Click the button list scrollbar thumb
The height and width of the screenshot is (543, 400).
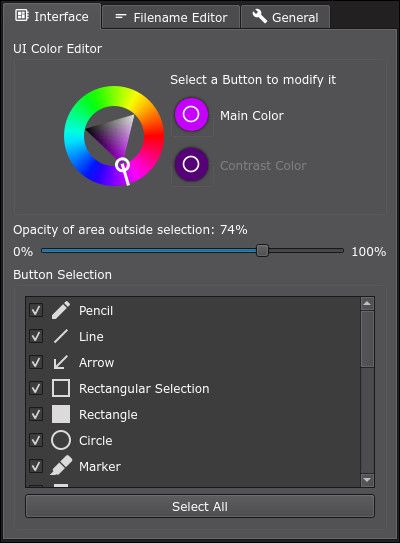coord(367,339)
